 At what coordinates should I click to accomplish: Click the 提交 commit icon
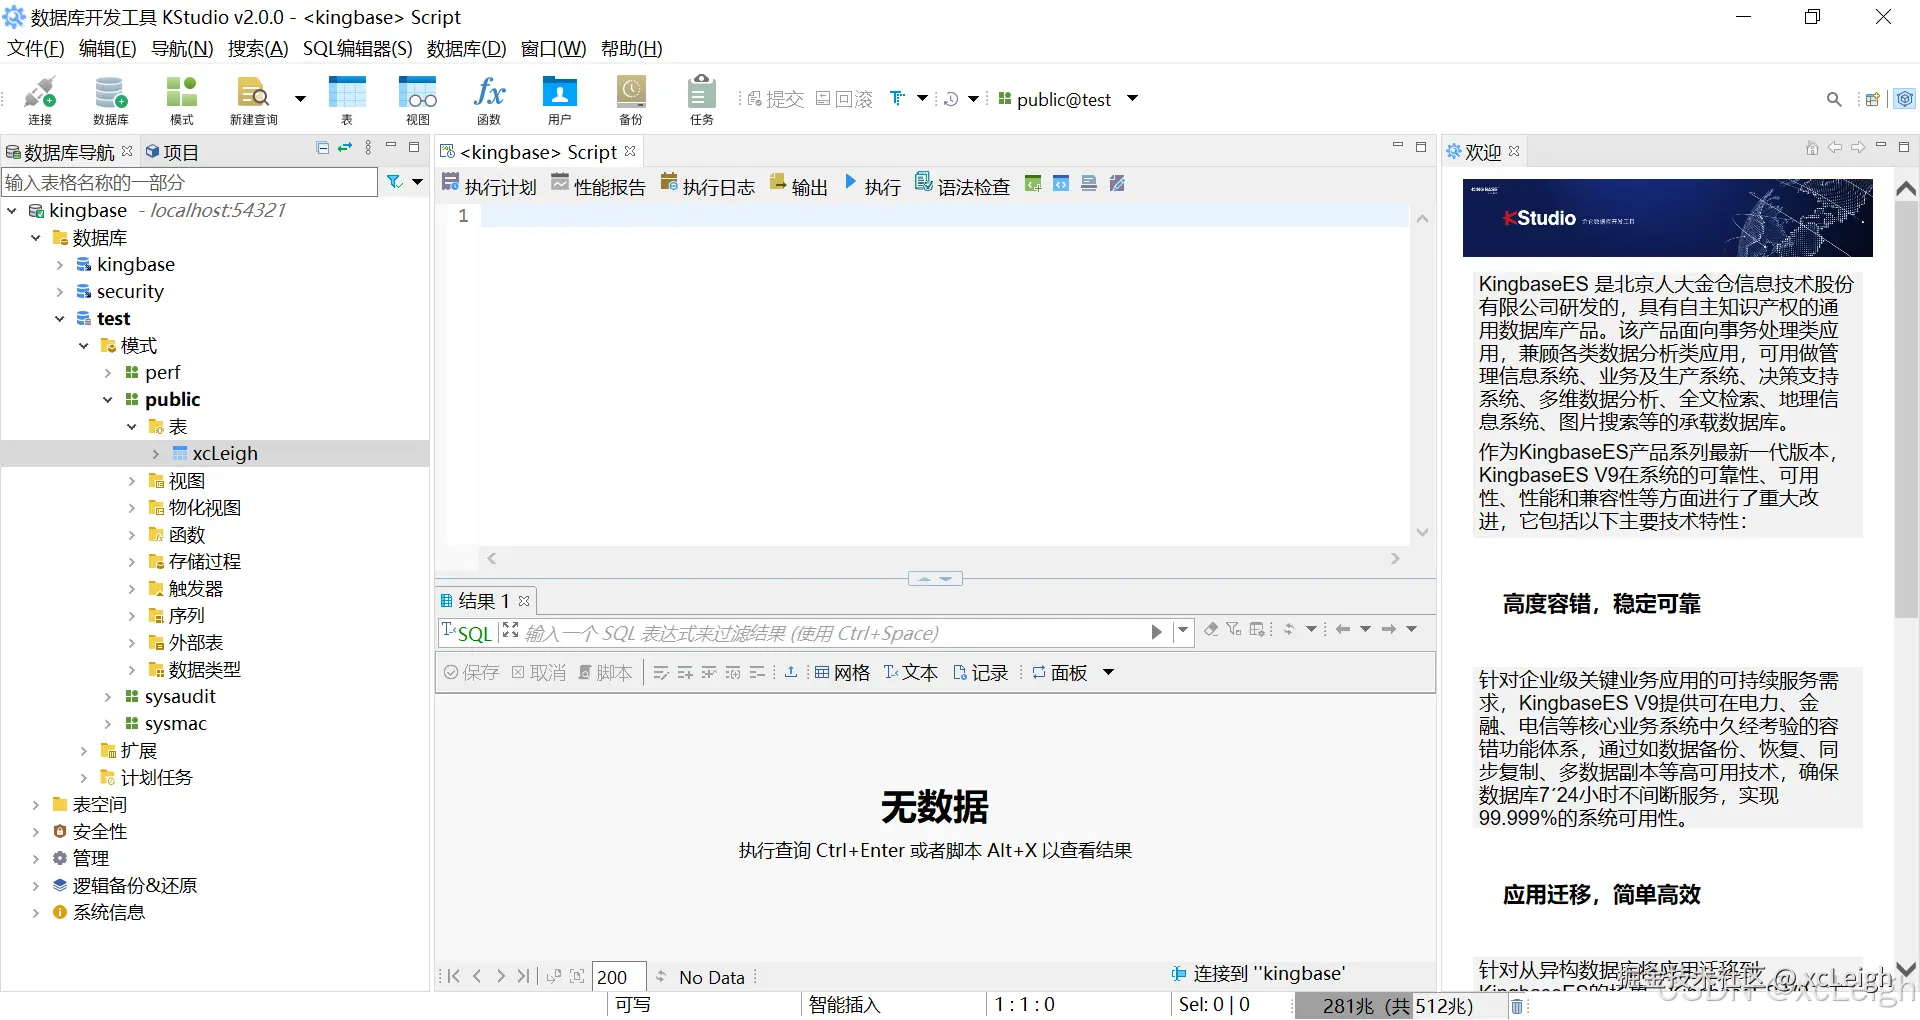771,98
